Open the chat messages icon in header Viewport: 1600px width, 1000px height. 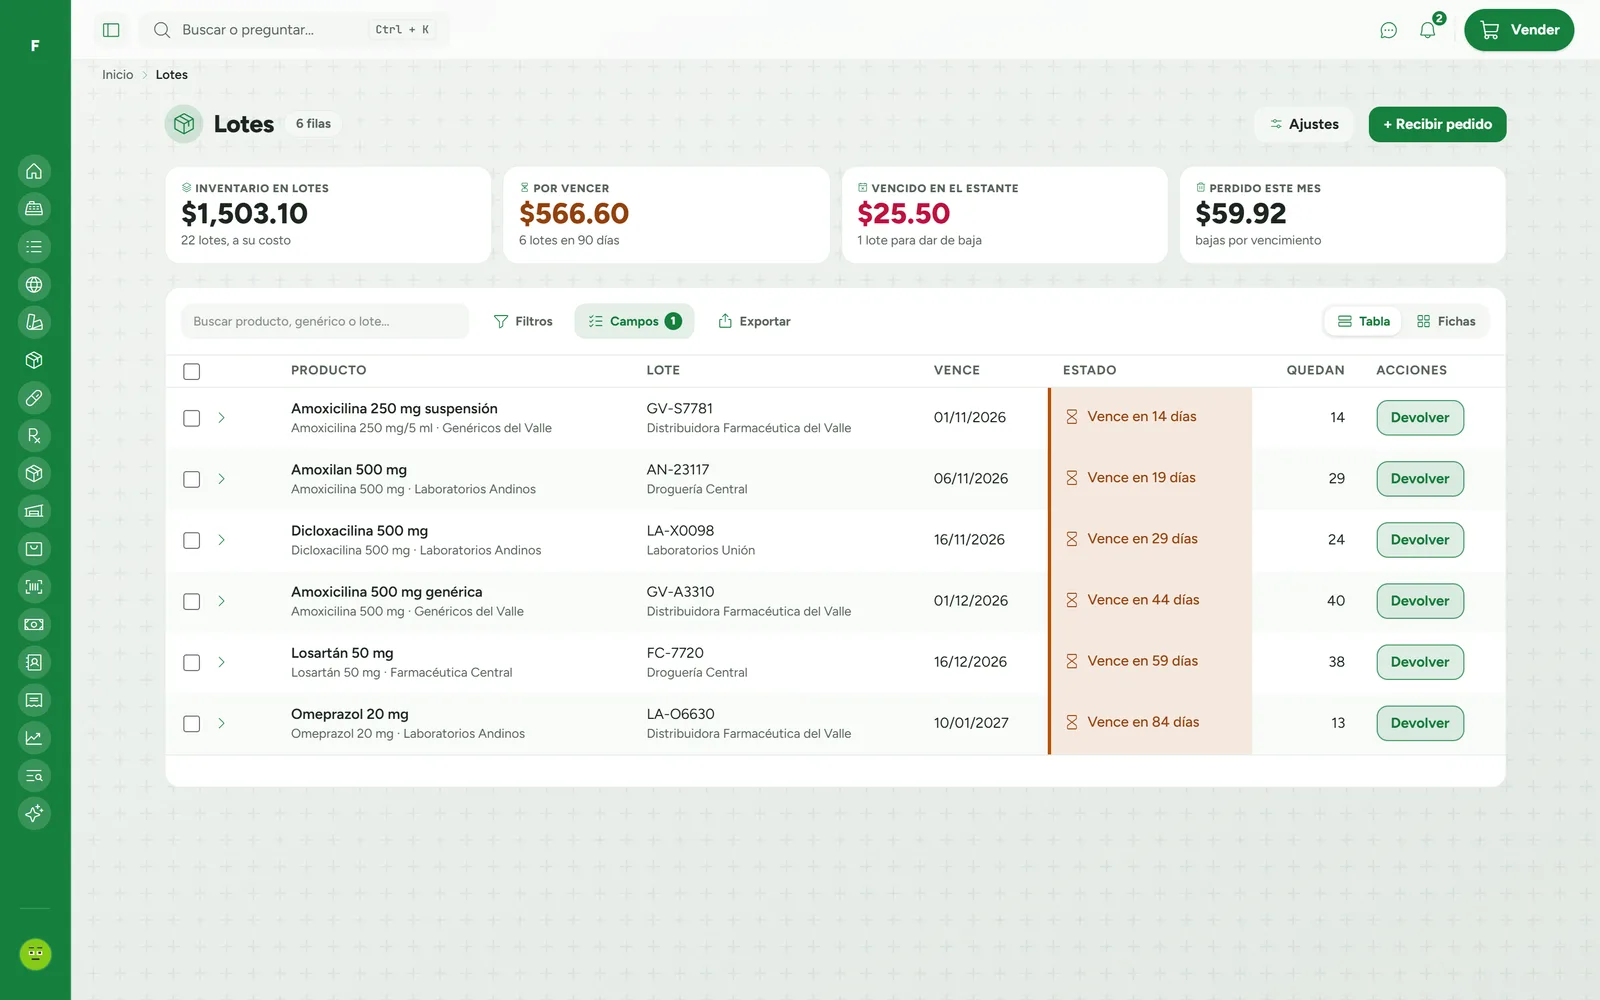[1388, 30]
